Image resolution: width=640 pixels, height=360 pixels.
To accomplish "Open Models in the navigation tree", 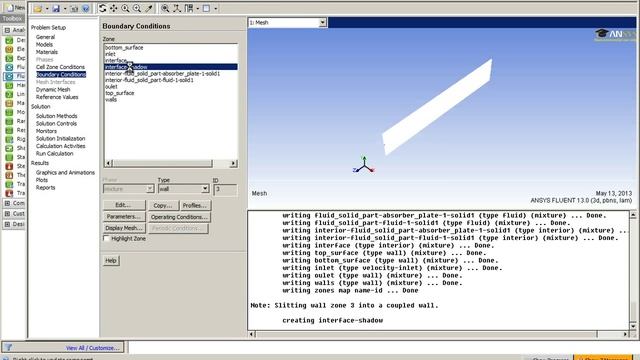I will pos(44,44).
